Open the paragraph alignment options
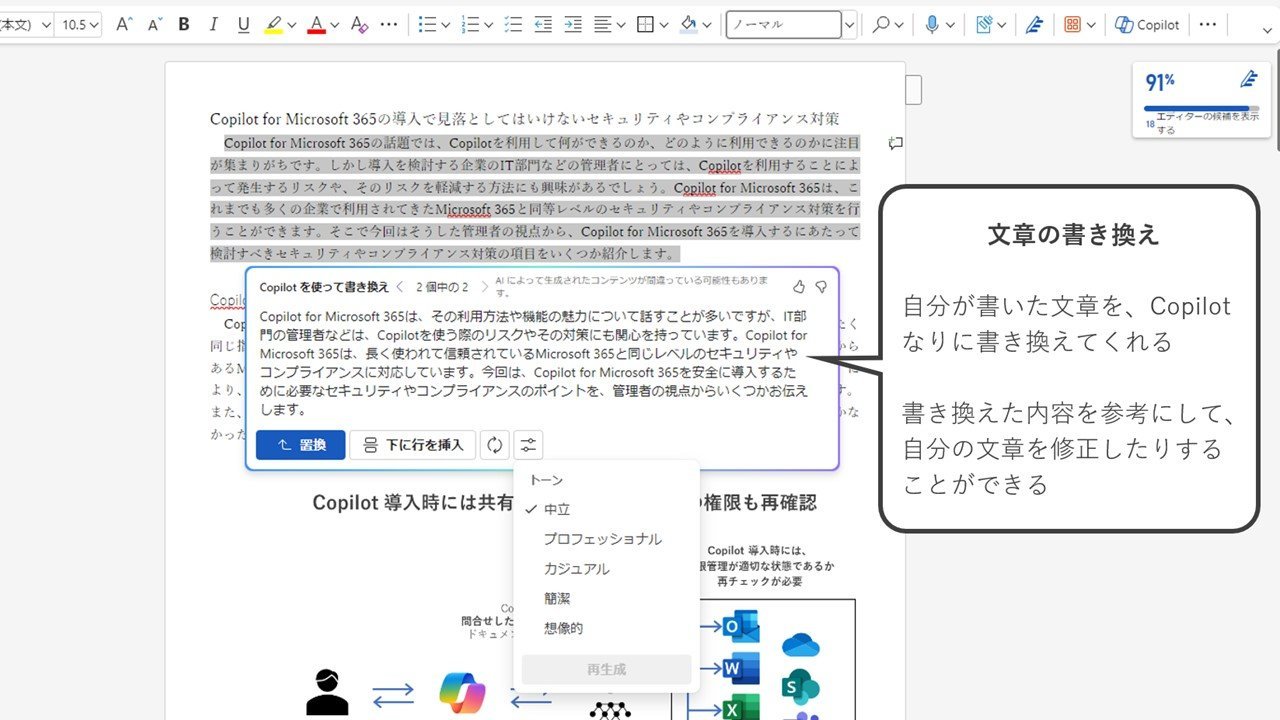Screen dimensions: 1280x720 (x=609, y=24)
